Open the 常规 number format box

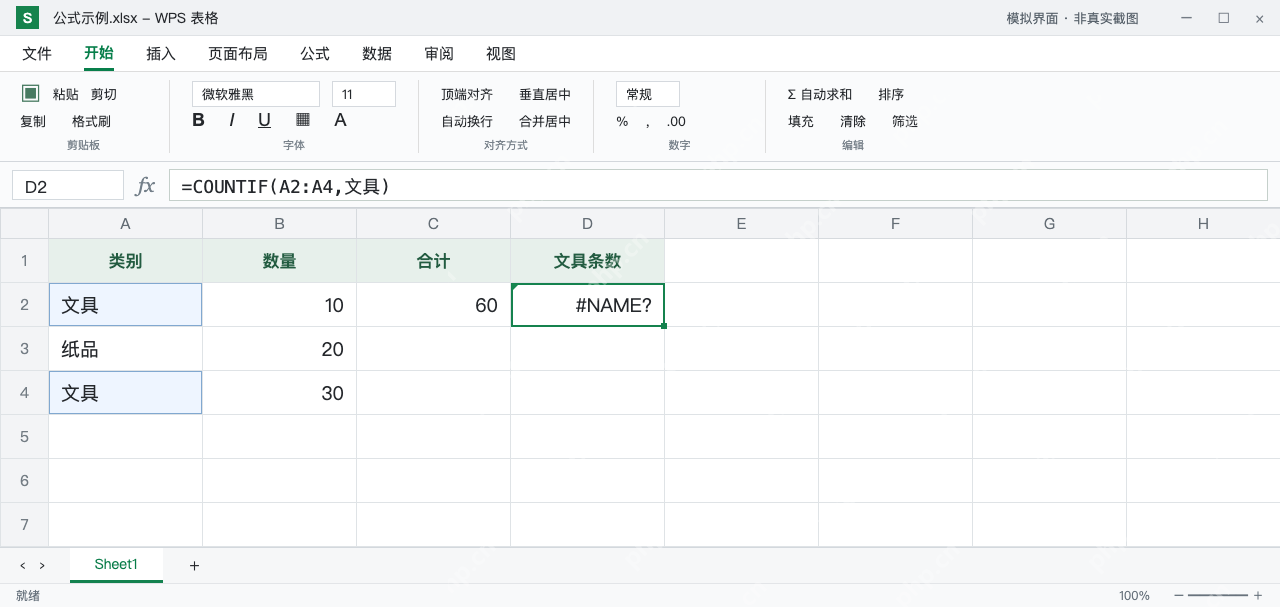click(648, 94)
